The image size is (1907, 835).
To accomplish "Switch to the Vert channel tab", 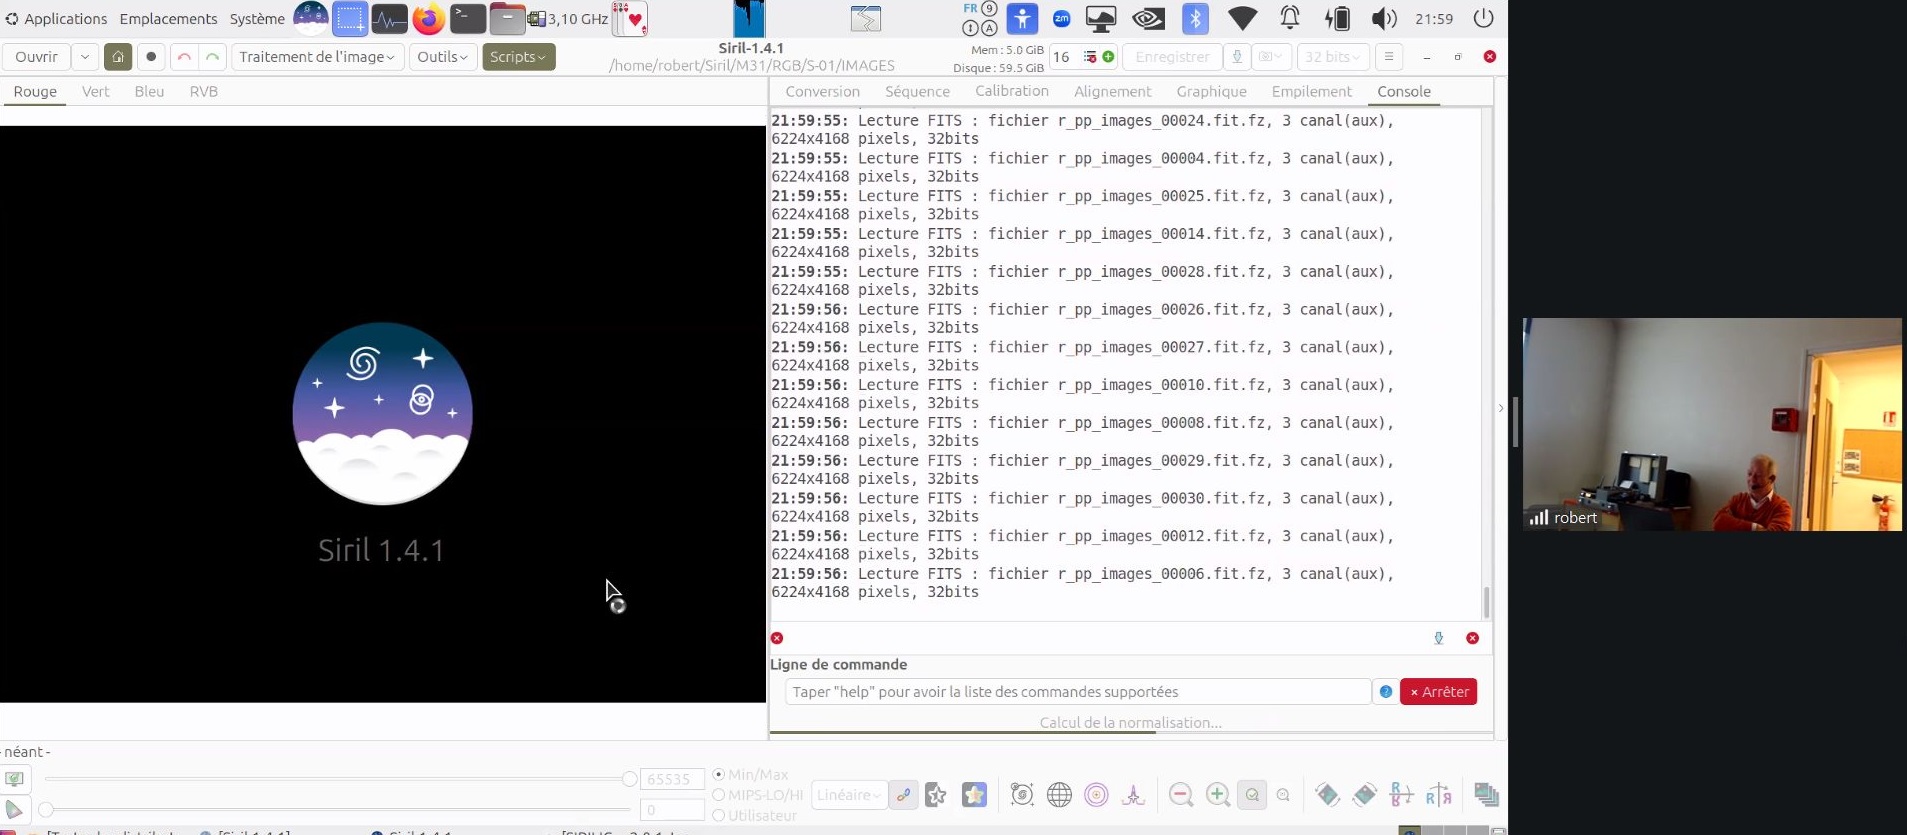I will pyautogui.click(x=96, y=91).
